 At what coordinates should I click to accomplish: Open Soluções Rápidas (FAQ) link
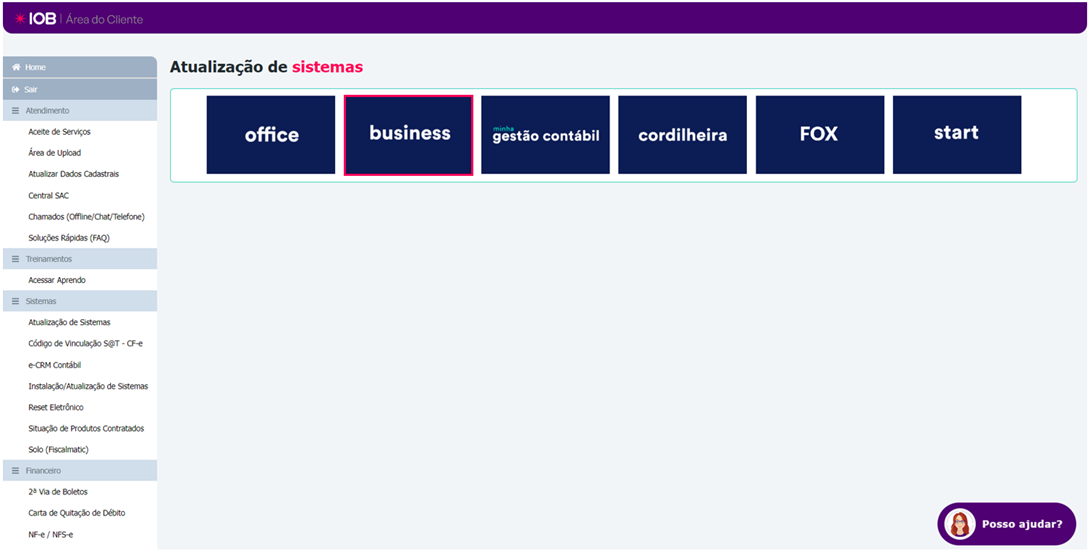click(69, 238)
